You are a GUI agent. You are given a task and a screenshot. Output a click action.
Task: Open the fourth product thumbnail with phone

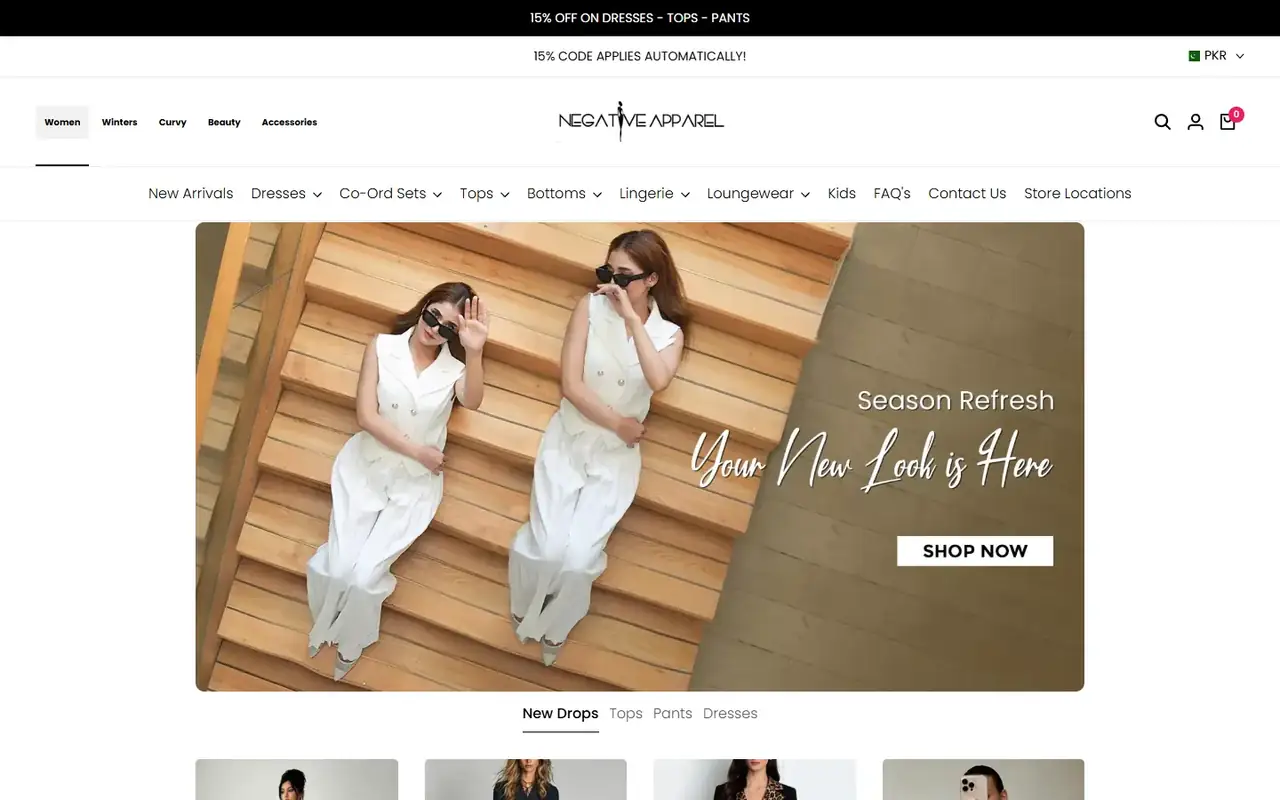[x=983, y=779]
